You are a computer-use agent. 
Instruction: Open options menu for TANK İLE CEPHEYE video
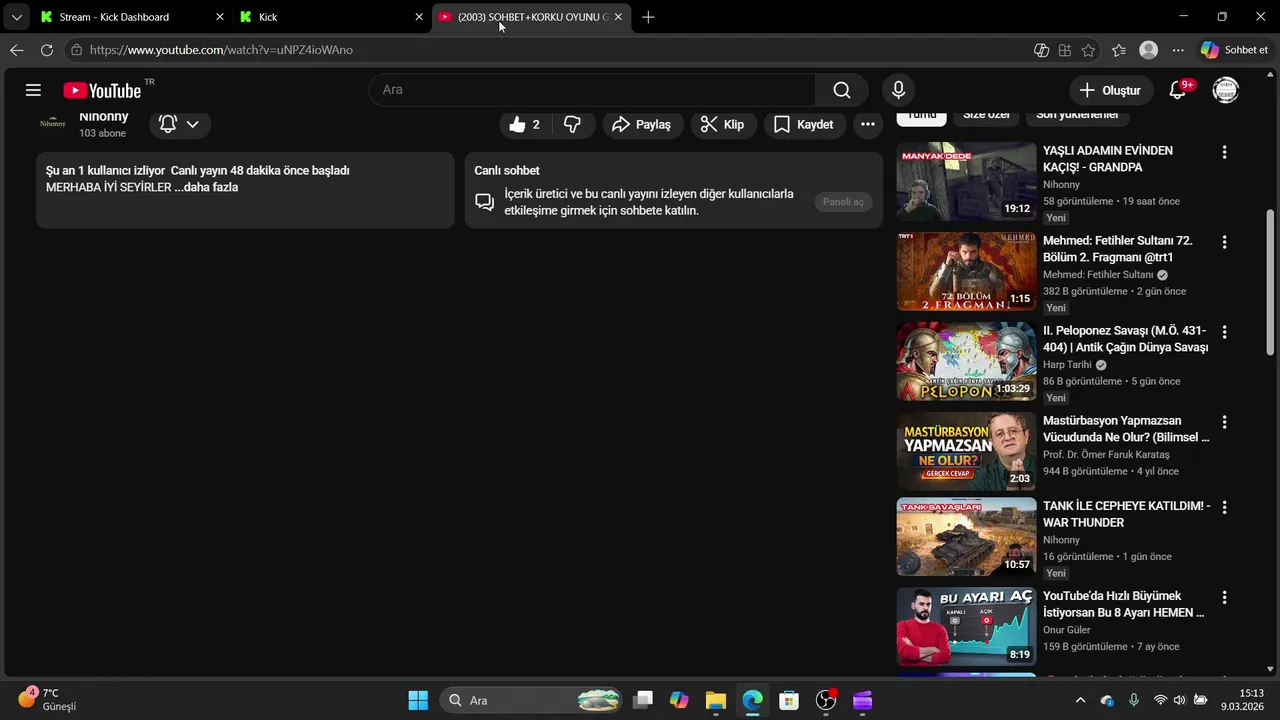(1224, 507)
